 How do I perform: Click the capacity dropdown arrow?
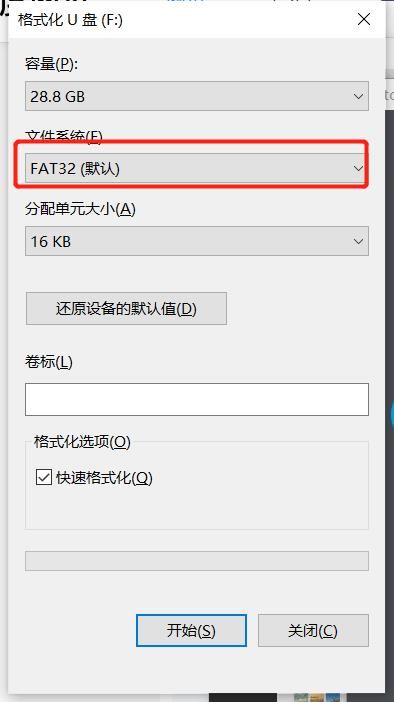[358, 96]
